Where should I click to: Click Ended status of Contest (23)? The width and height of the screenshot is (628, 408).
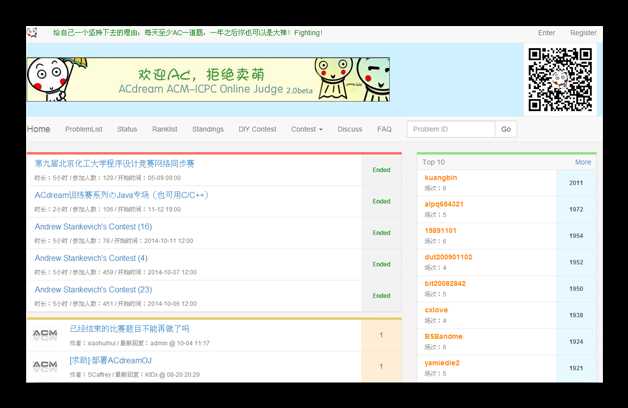(x=381, y=295)
